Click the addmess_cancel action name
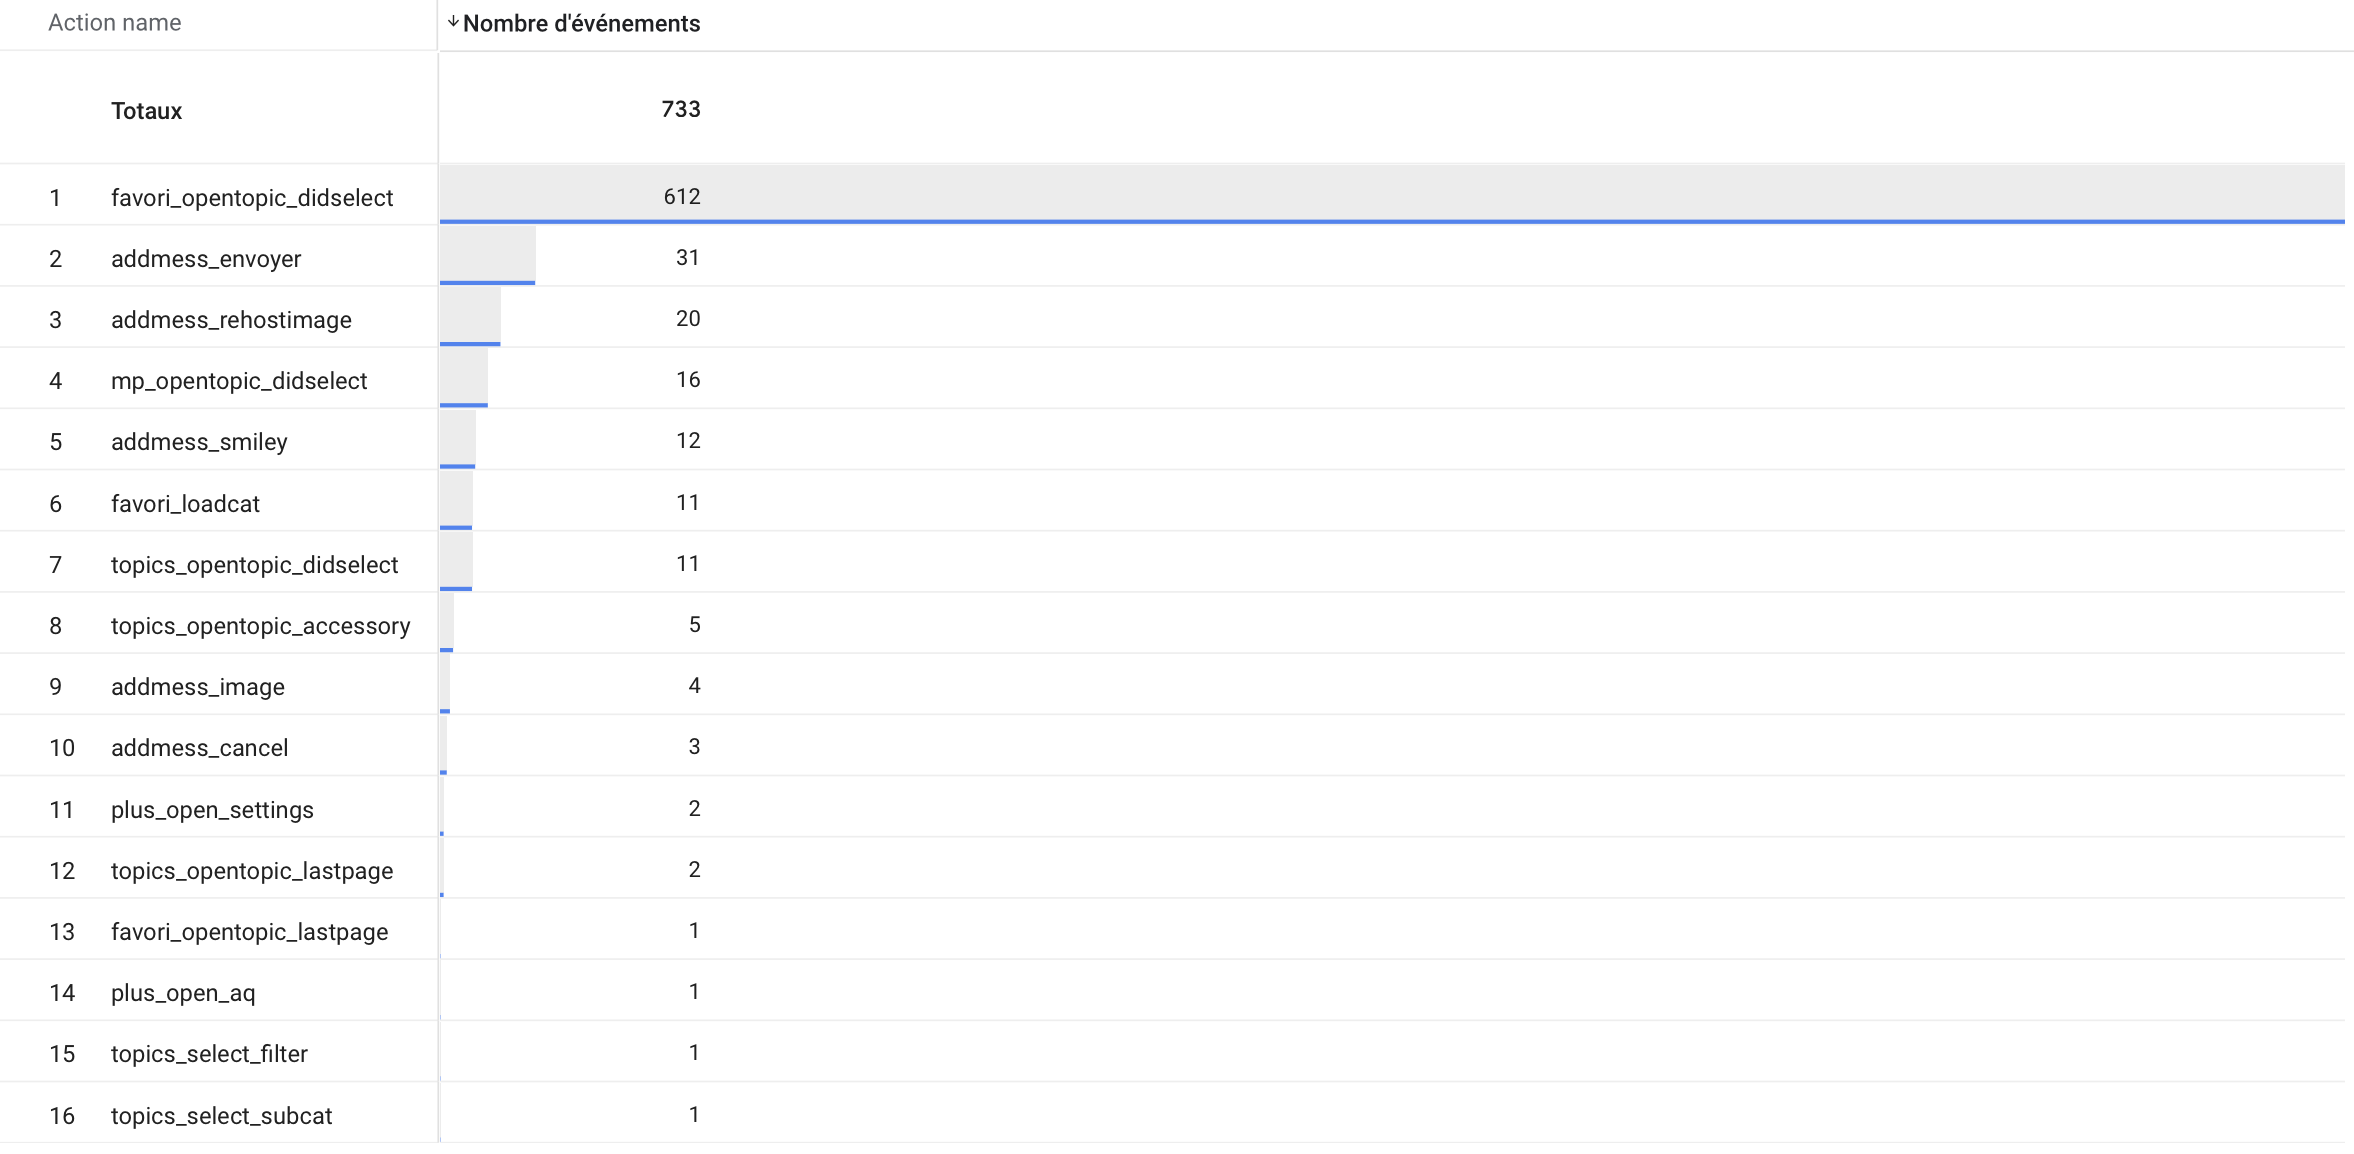 click(199, 748)
